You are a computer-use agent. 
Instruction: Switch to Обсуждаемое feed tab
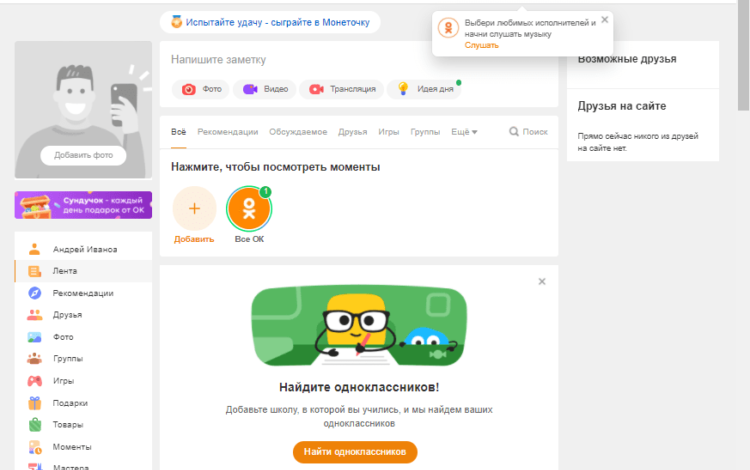(298, 132)
